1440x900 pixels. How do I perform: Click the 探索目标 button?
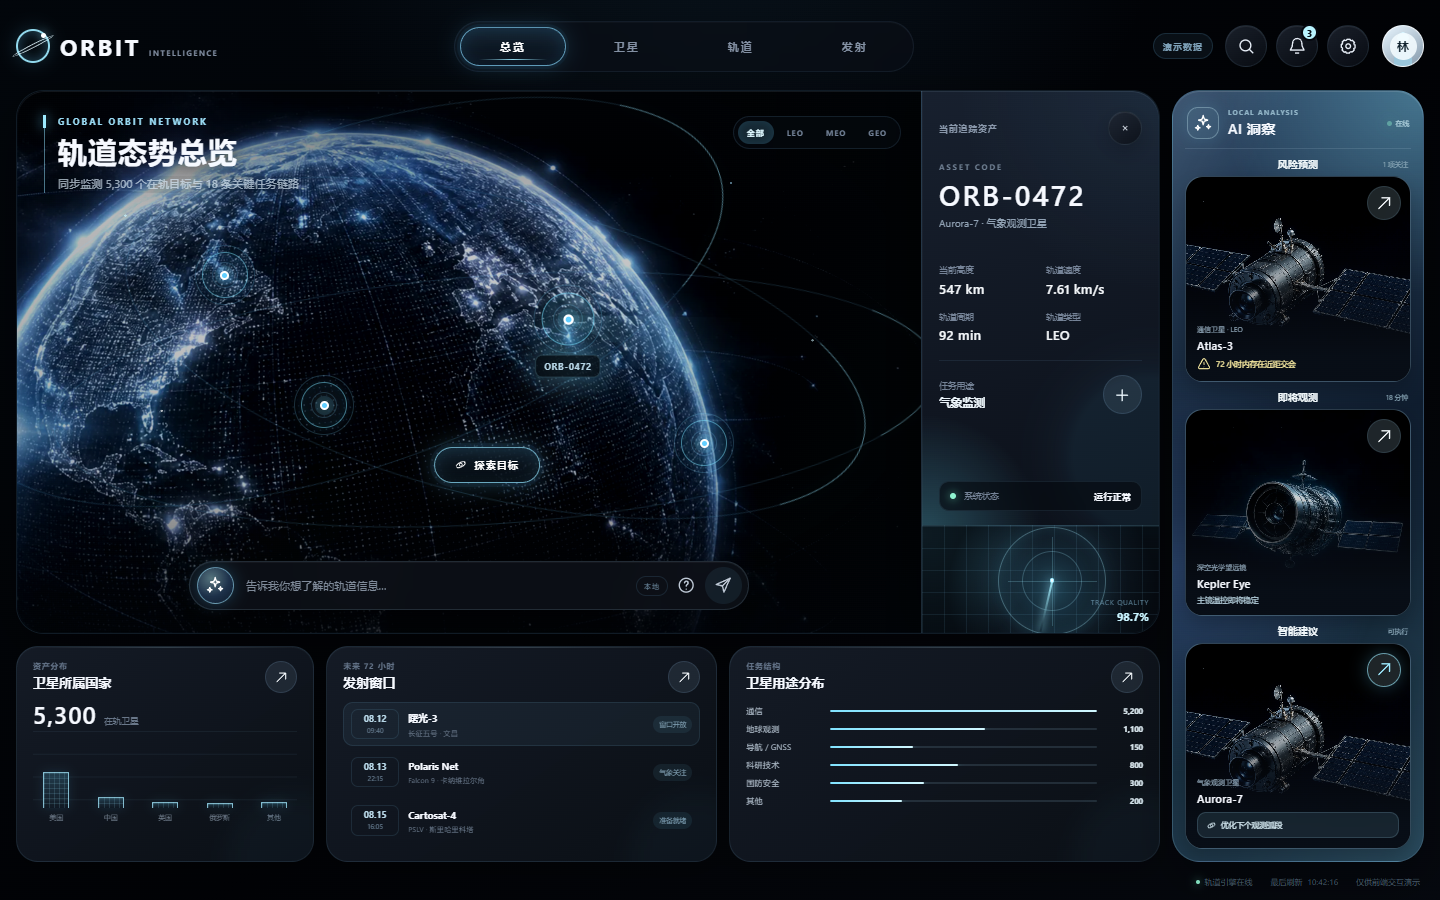[487, 465]
